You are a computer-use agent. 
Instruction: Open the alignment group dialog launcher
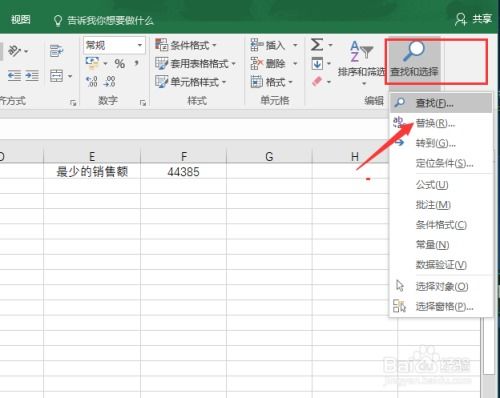pyautogui.click(x=73, y=103)
